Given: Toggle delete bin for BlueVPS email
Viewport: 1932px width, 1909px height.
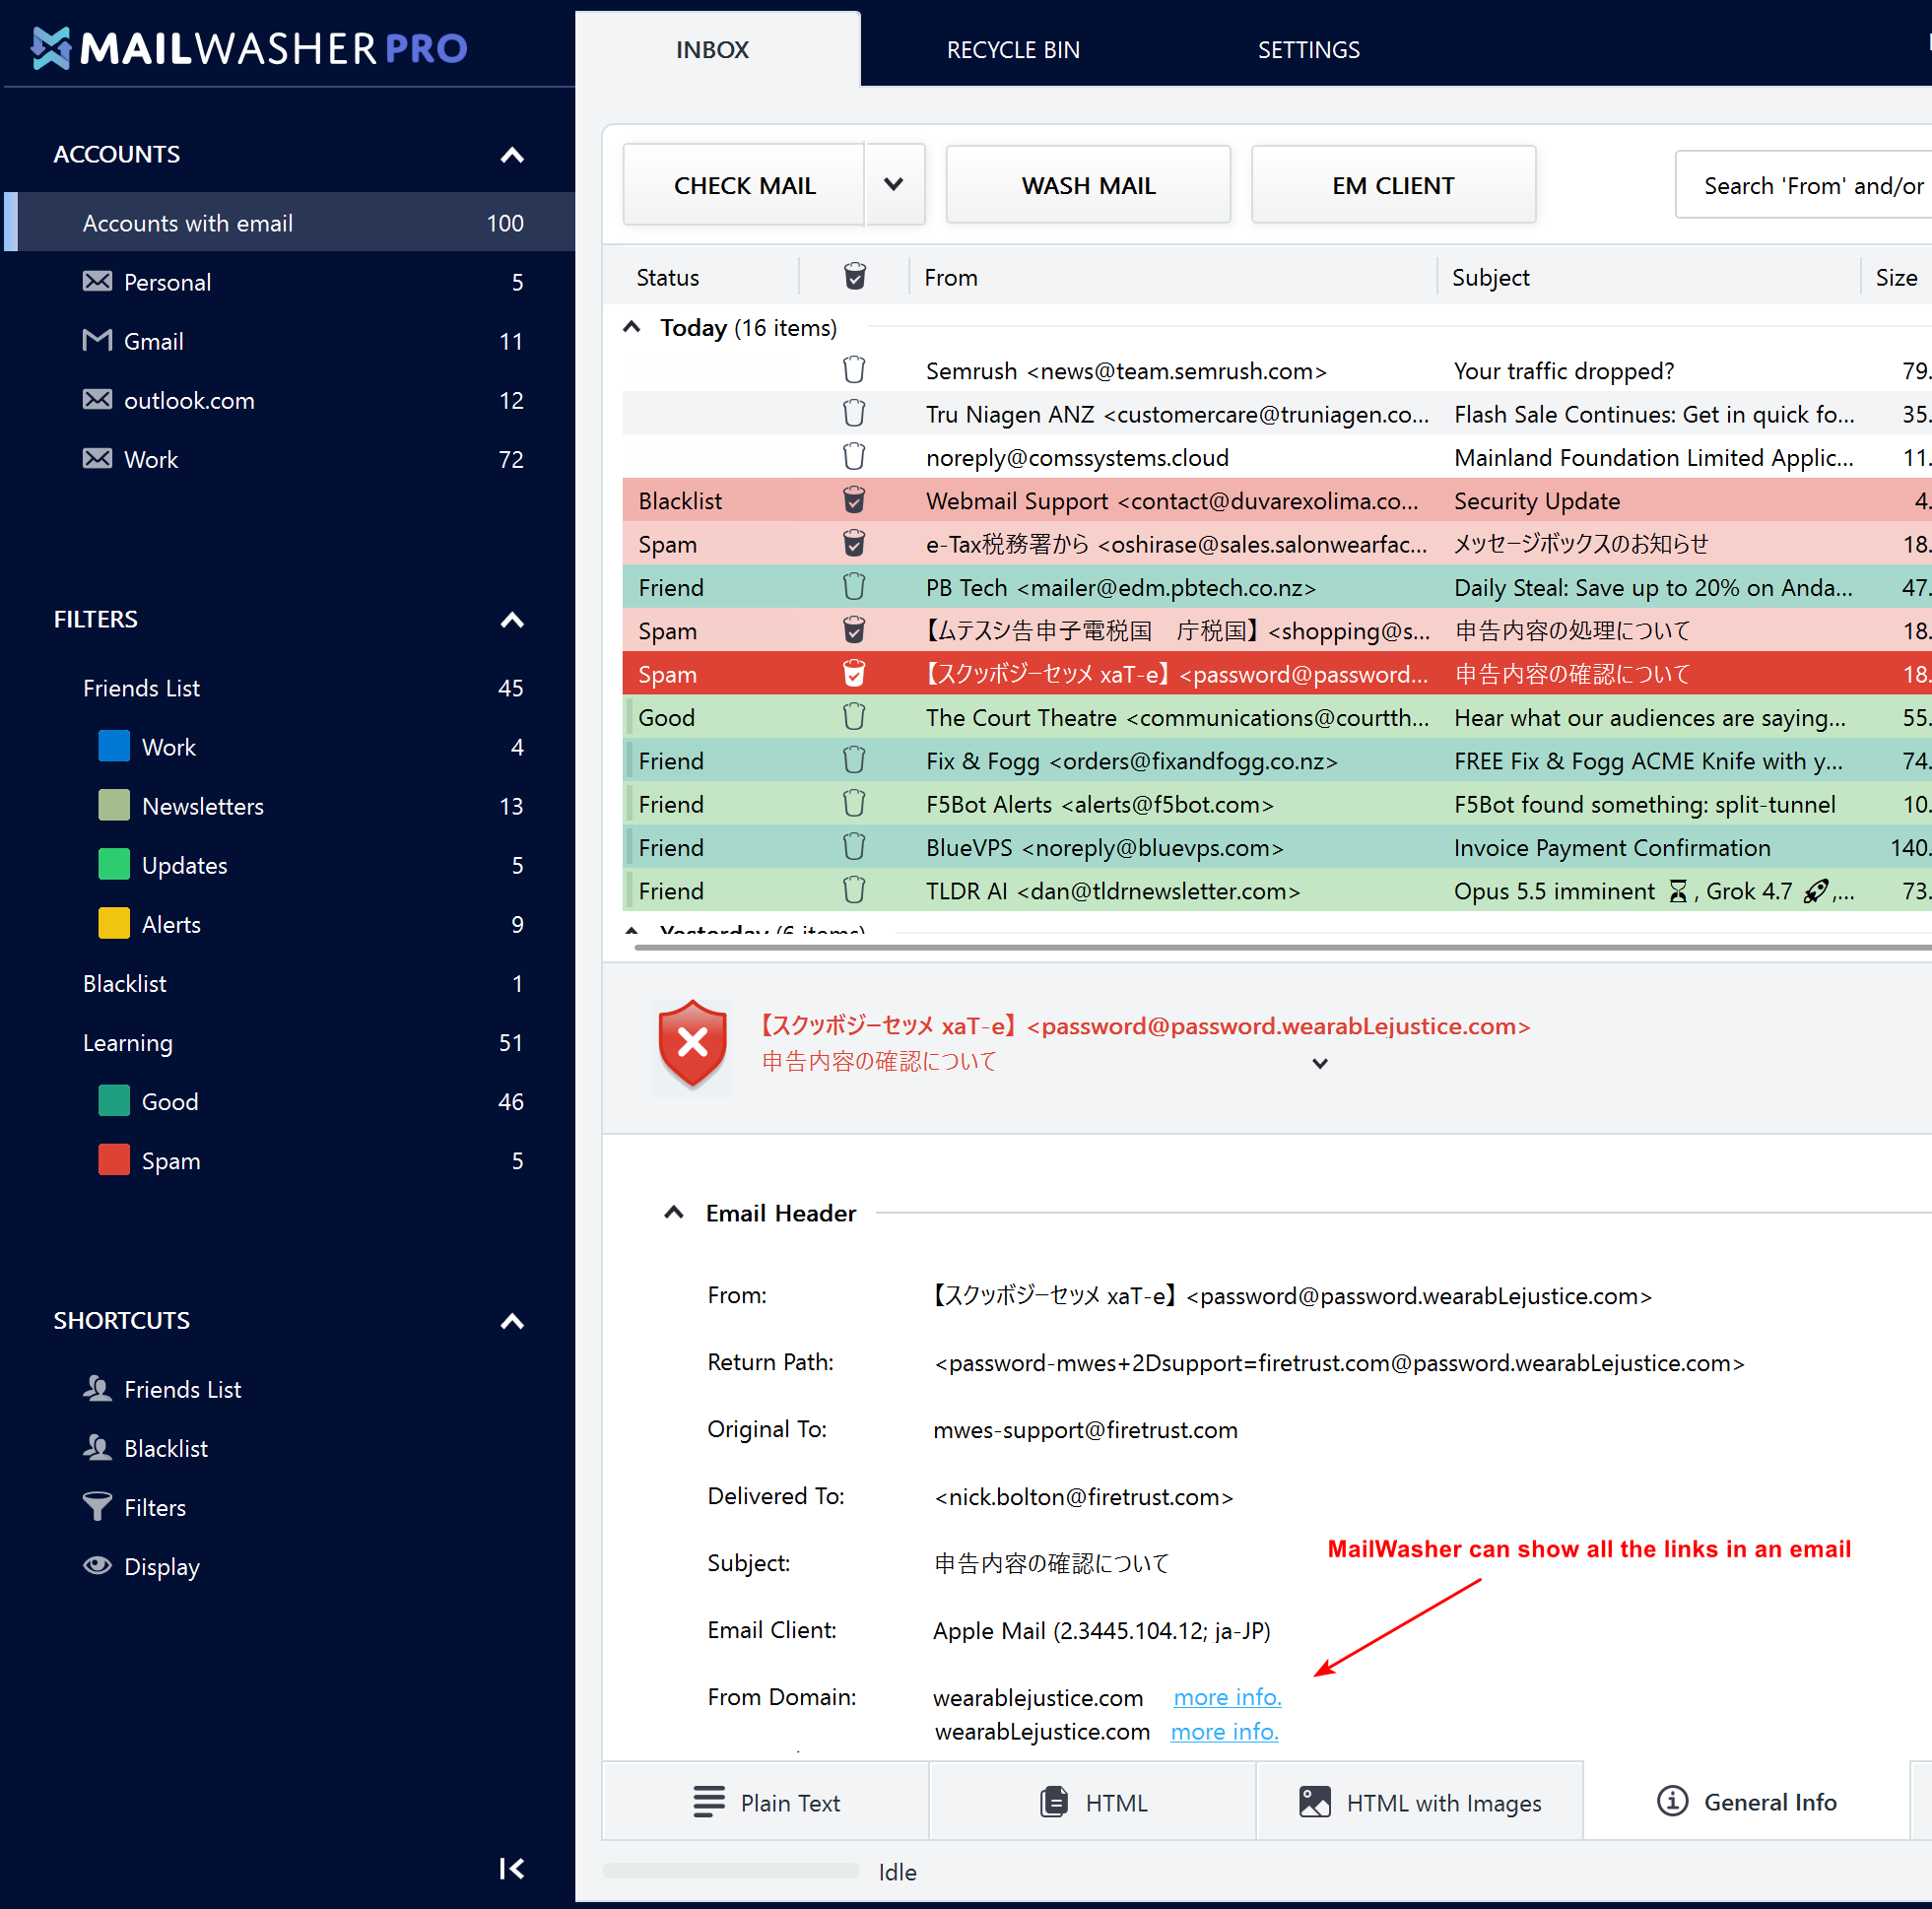Looking at the screenshot, I should coord(854,847).
